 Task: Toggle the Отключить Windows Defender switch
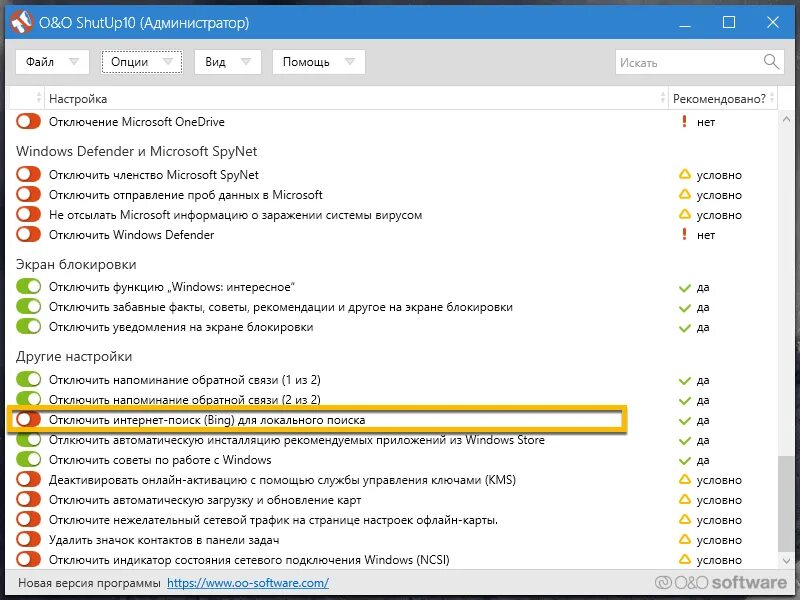[28, 234]
